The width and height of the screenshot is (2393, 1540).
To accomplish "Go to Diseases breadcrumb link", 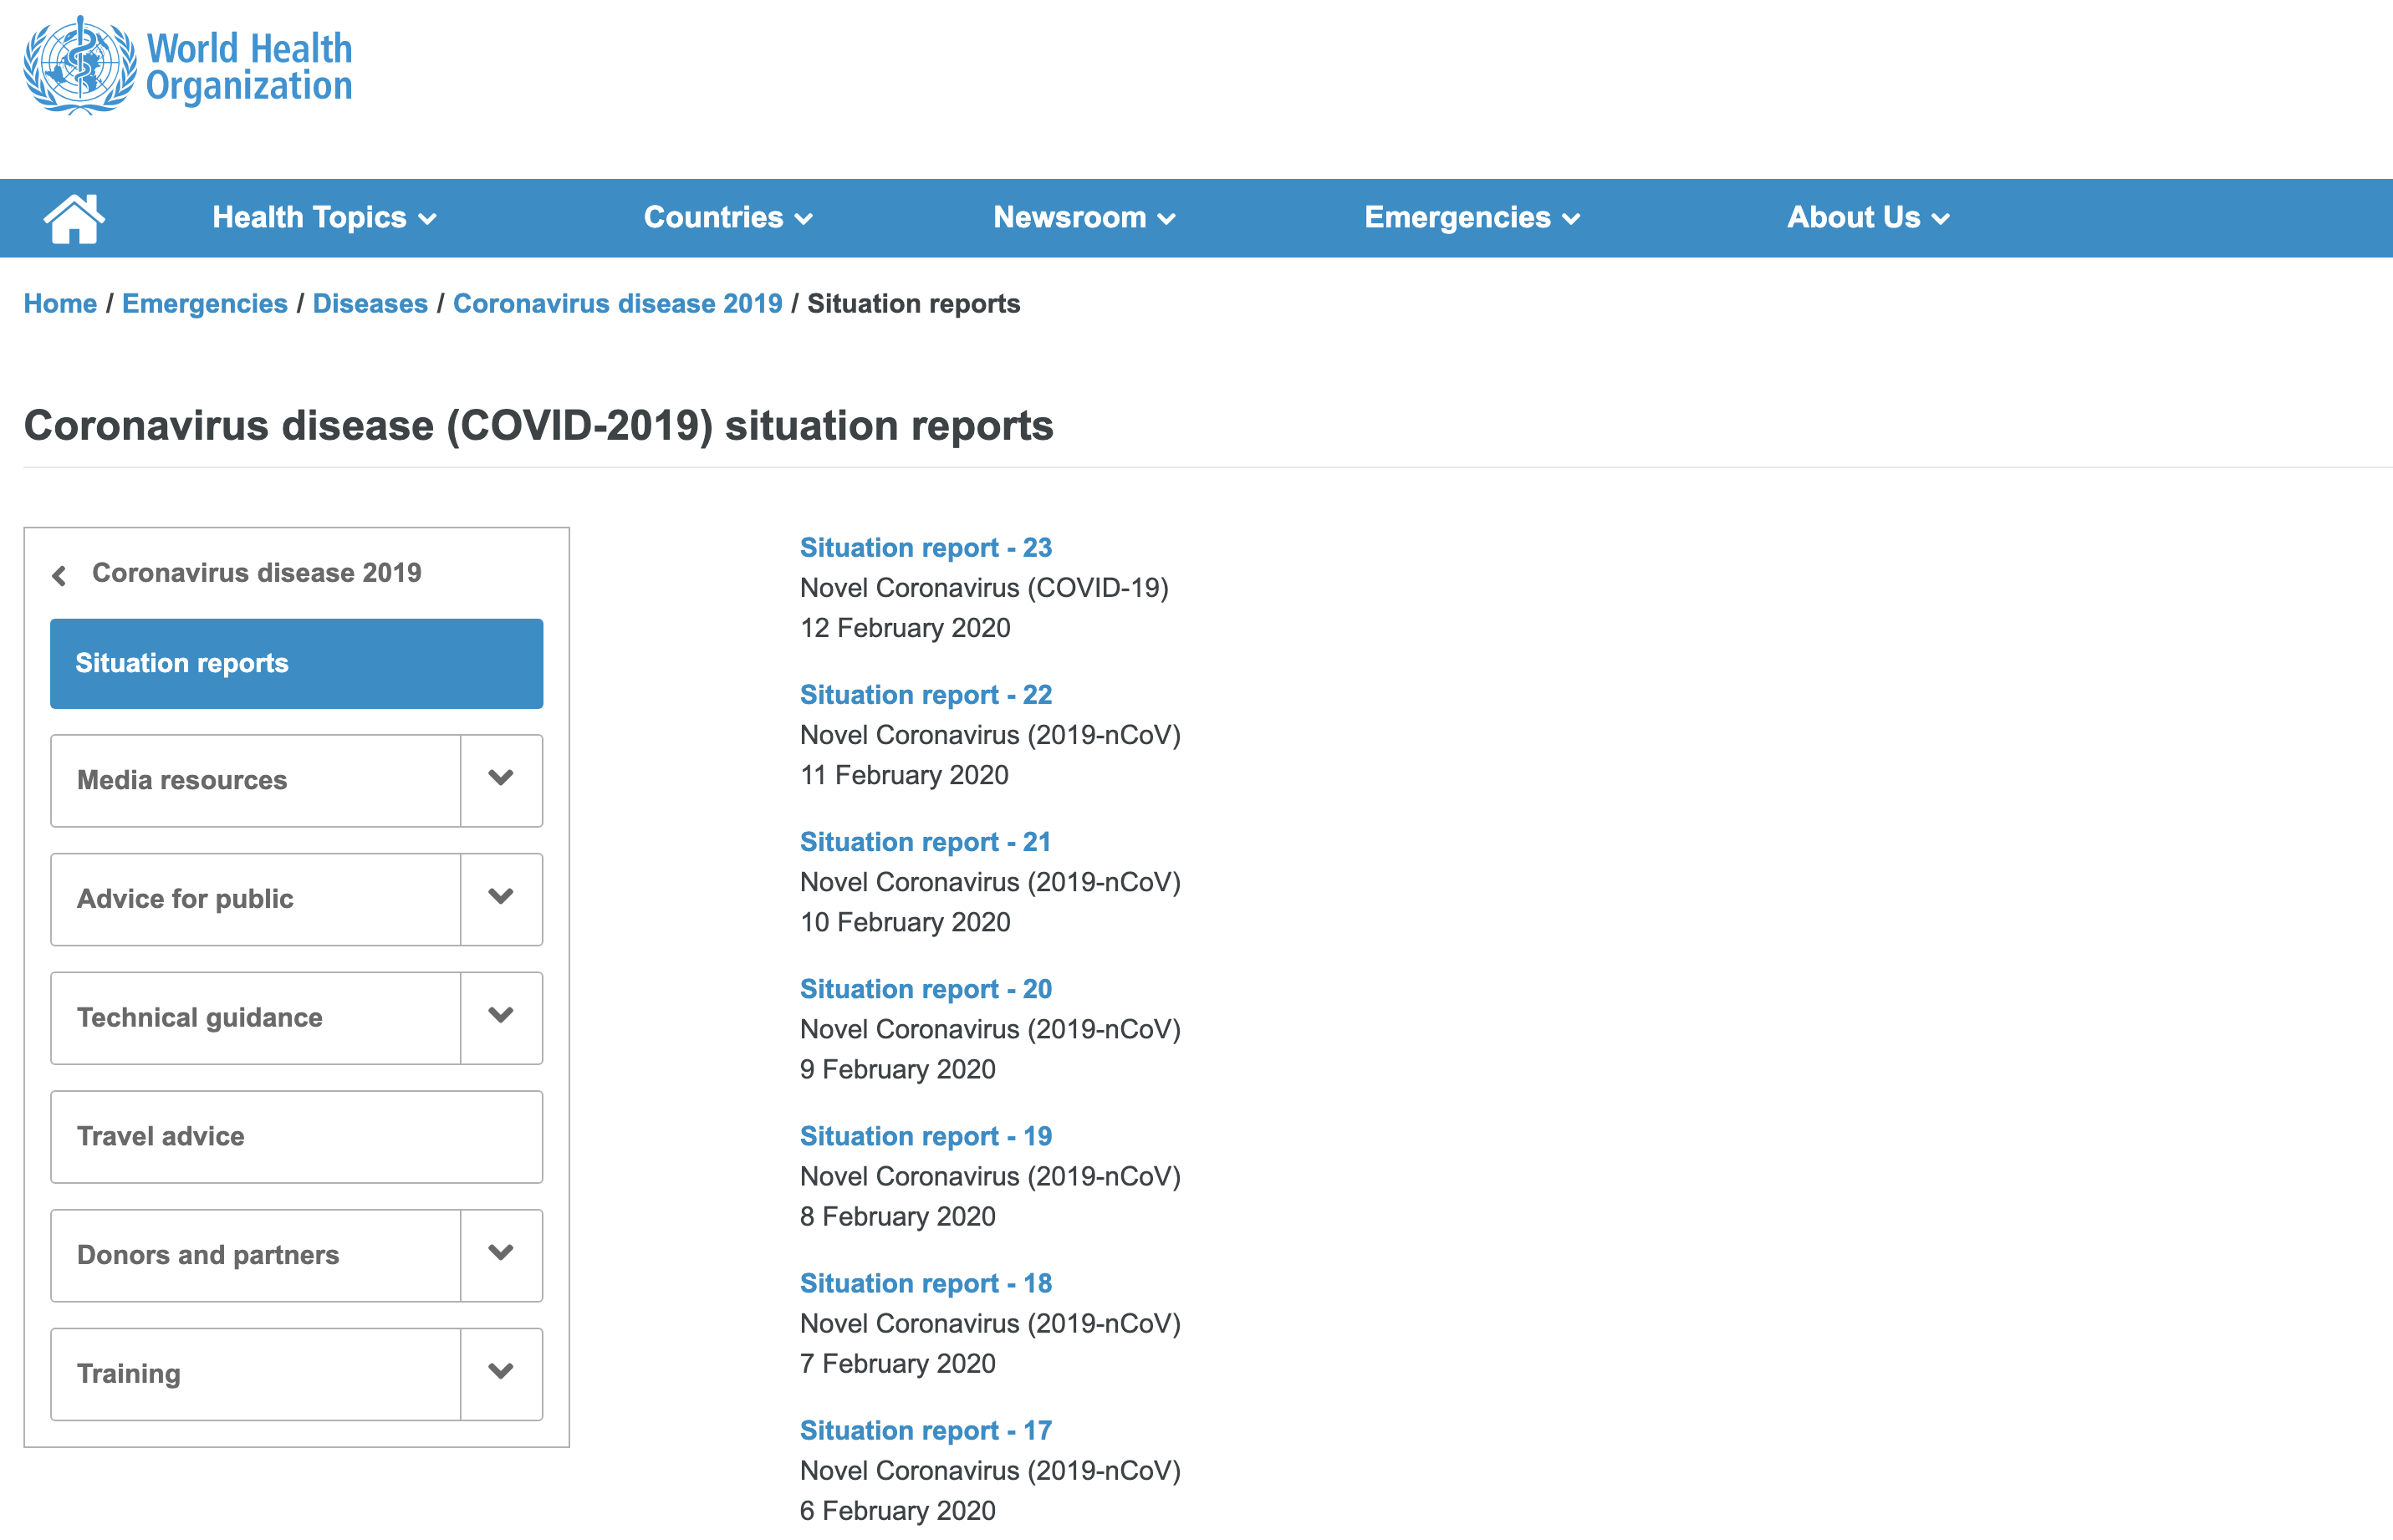I will [x=370, y=304].
